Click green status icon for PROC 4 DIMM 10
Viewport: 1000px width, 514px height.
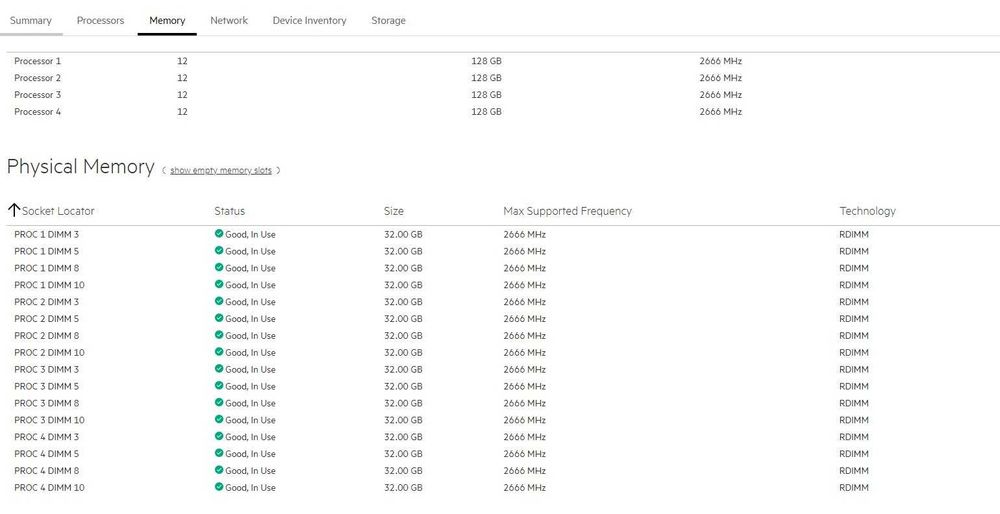(219, 487)
